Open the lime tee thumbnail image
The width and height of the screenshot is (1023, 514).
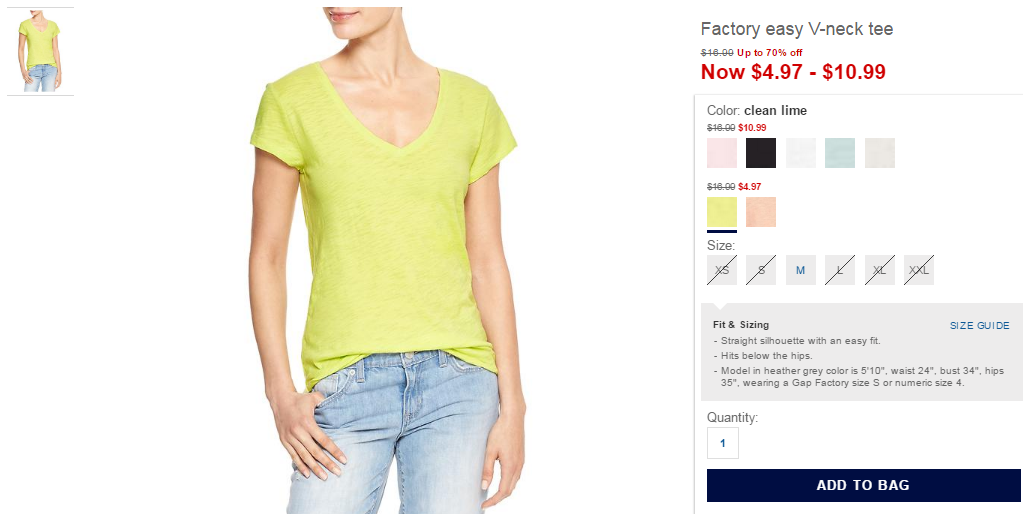(x=40, y=52)
